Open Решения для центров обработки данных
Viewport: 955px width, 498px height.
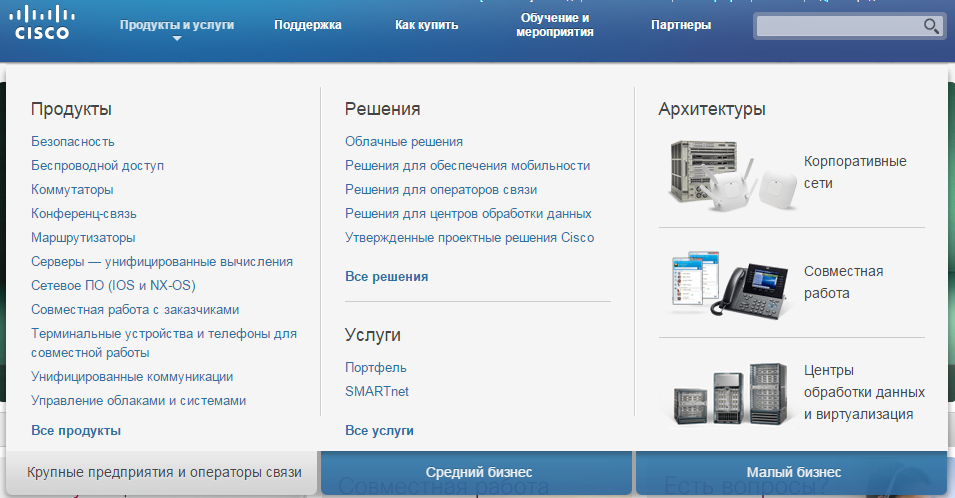pos(468,214)
